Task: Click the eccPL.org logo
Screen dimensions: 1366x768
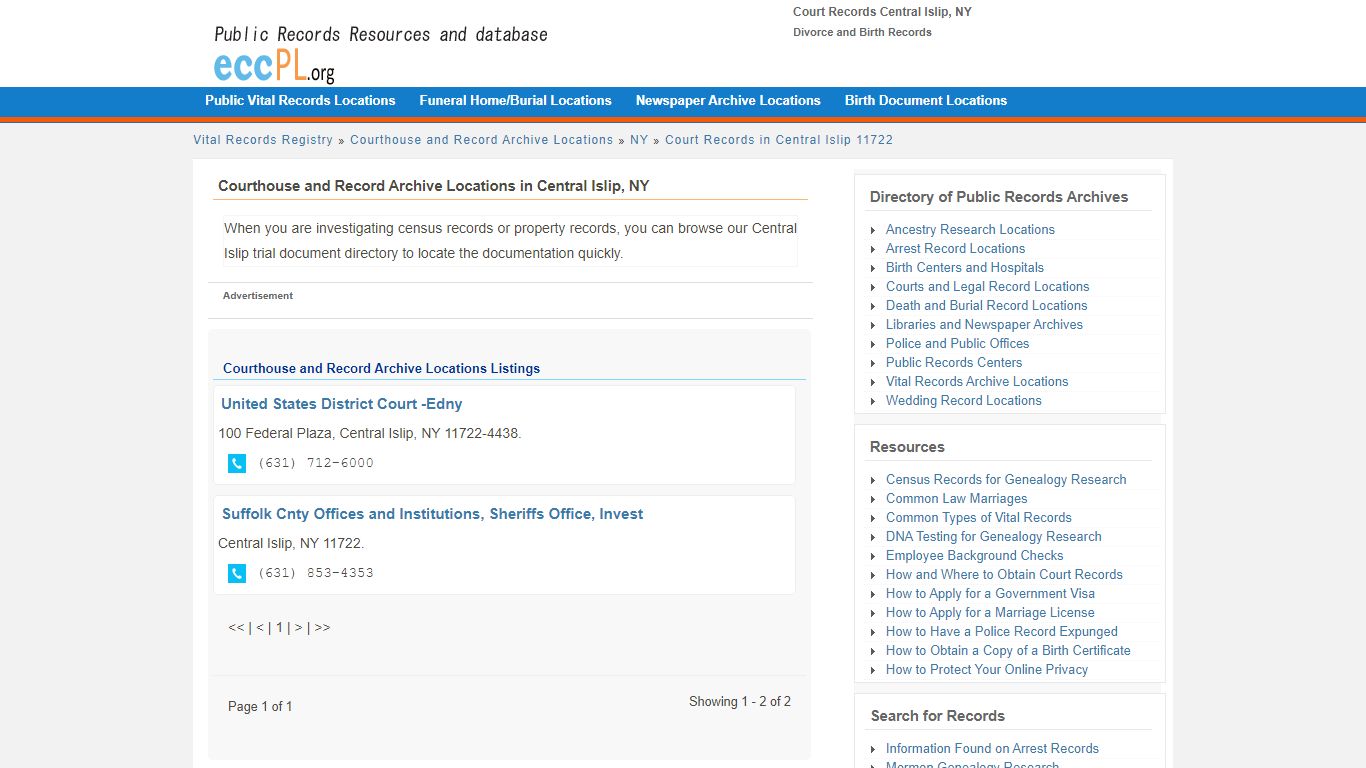Action: 274,66
